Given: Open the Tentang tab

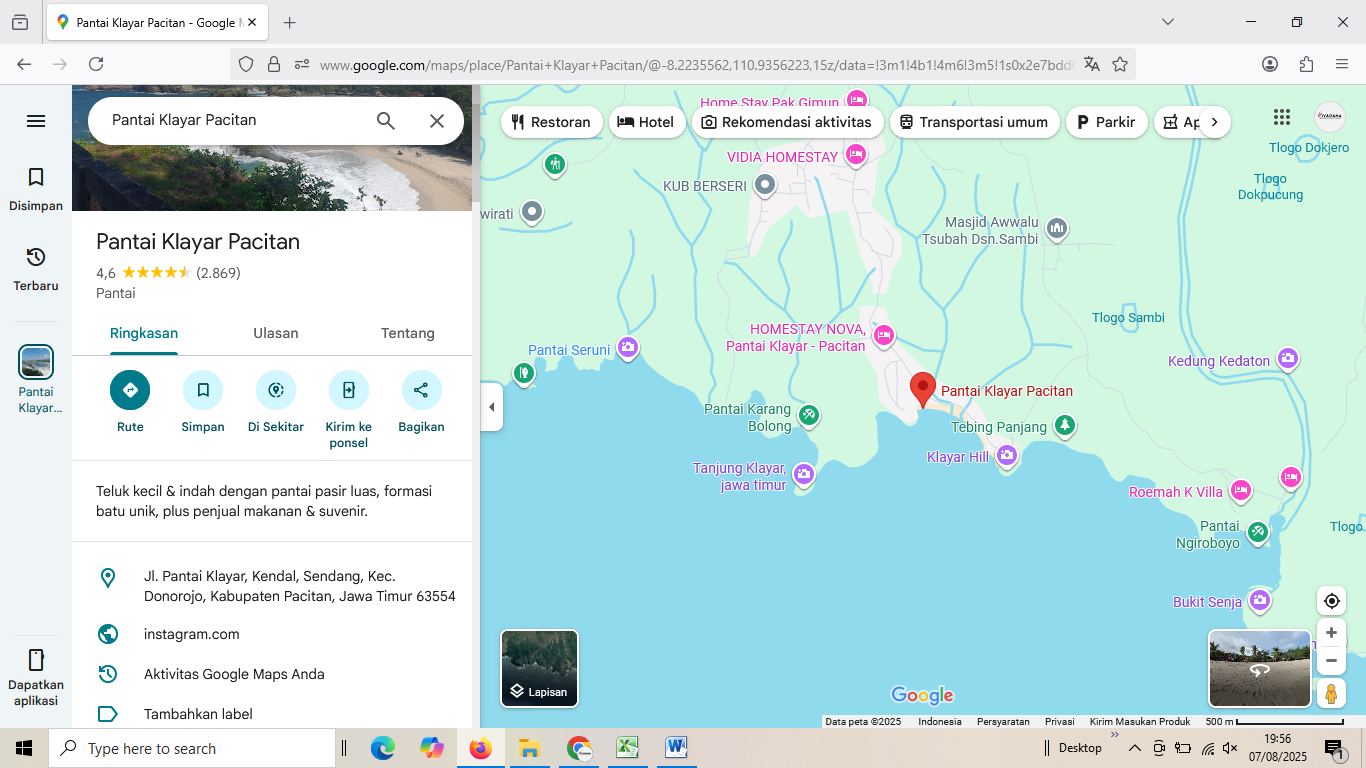Looking at the screenshot, I should [407, 333].
